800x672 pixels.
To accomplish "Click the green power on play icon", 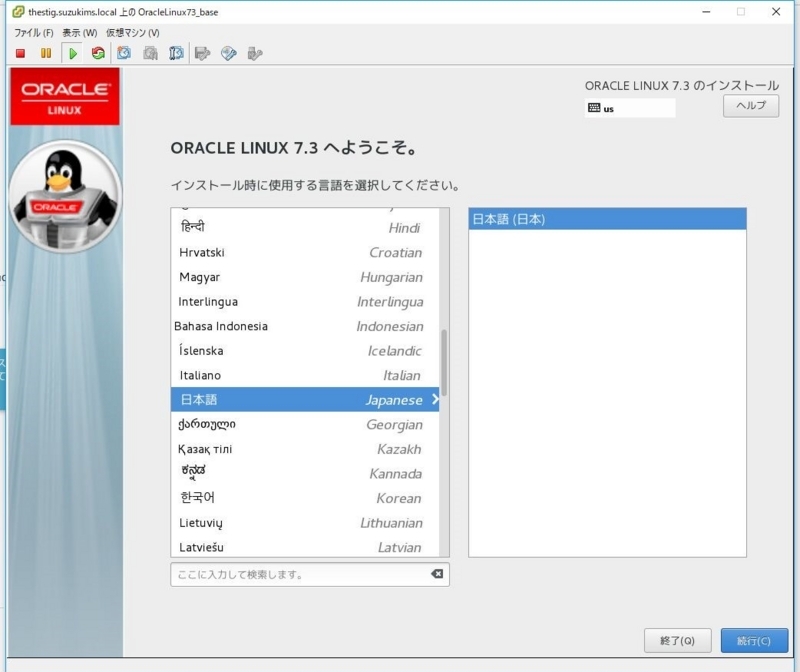I will [72, 53].
